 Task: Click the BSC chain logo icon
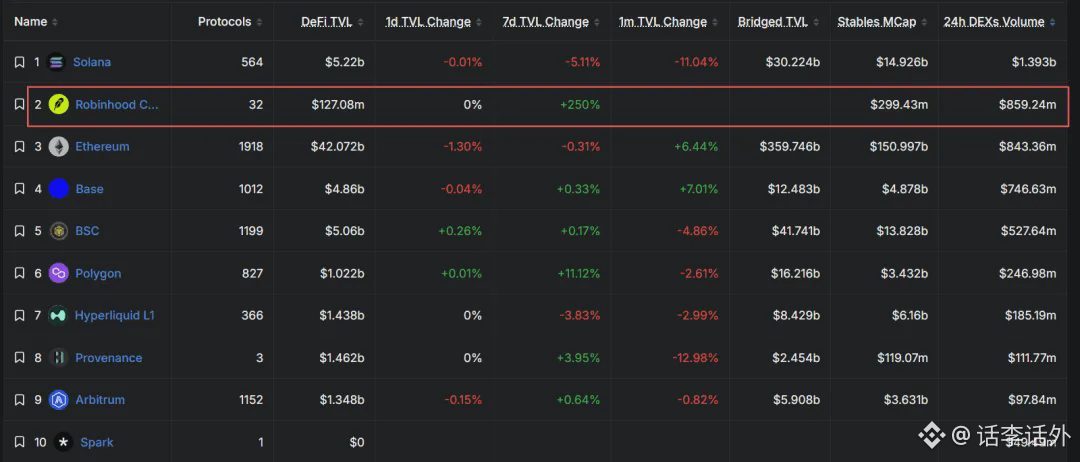59,231
